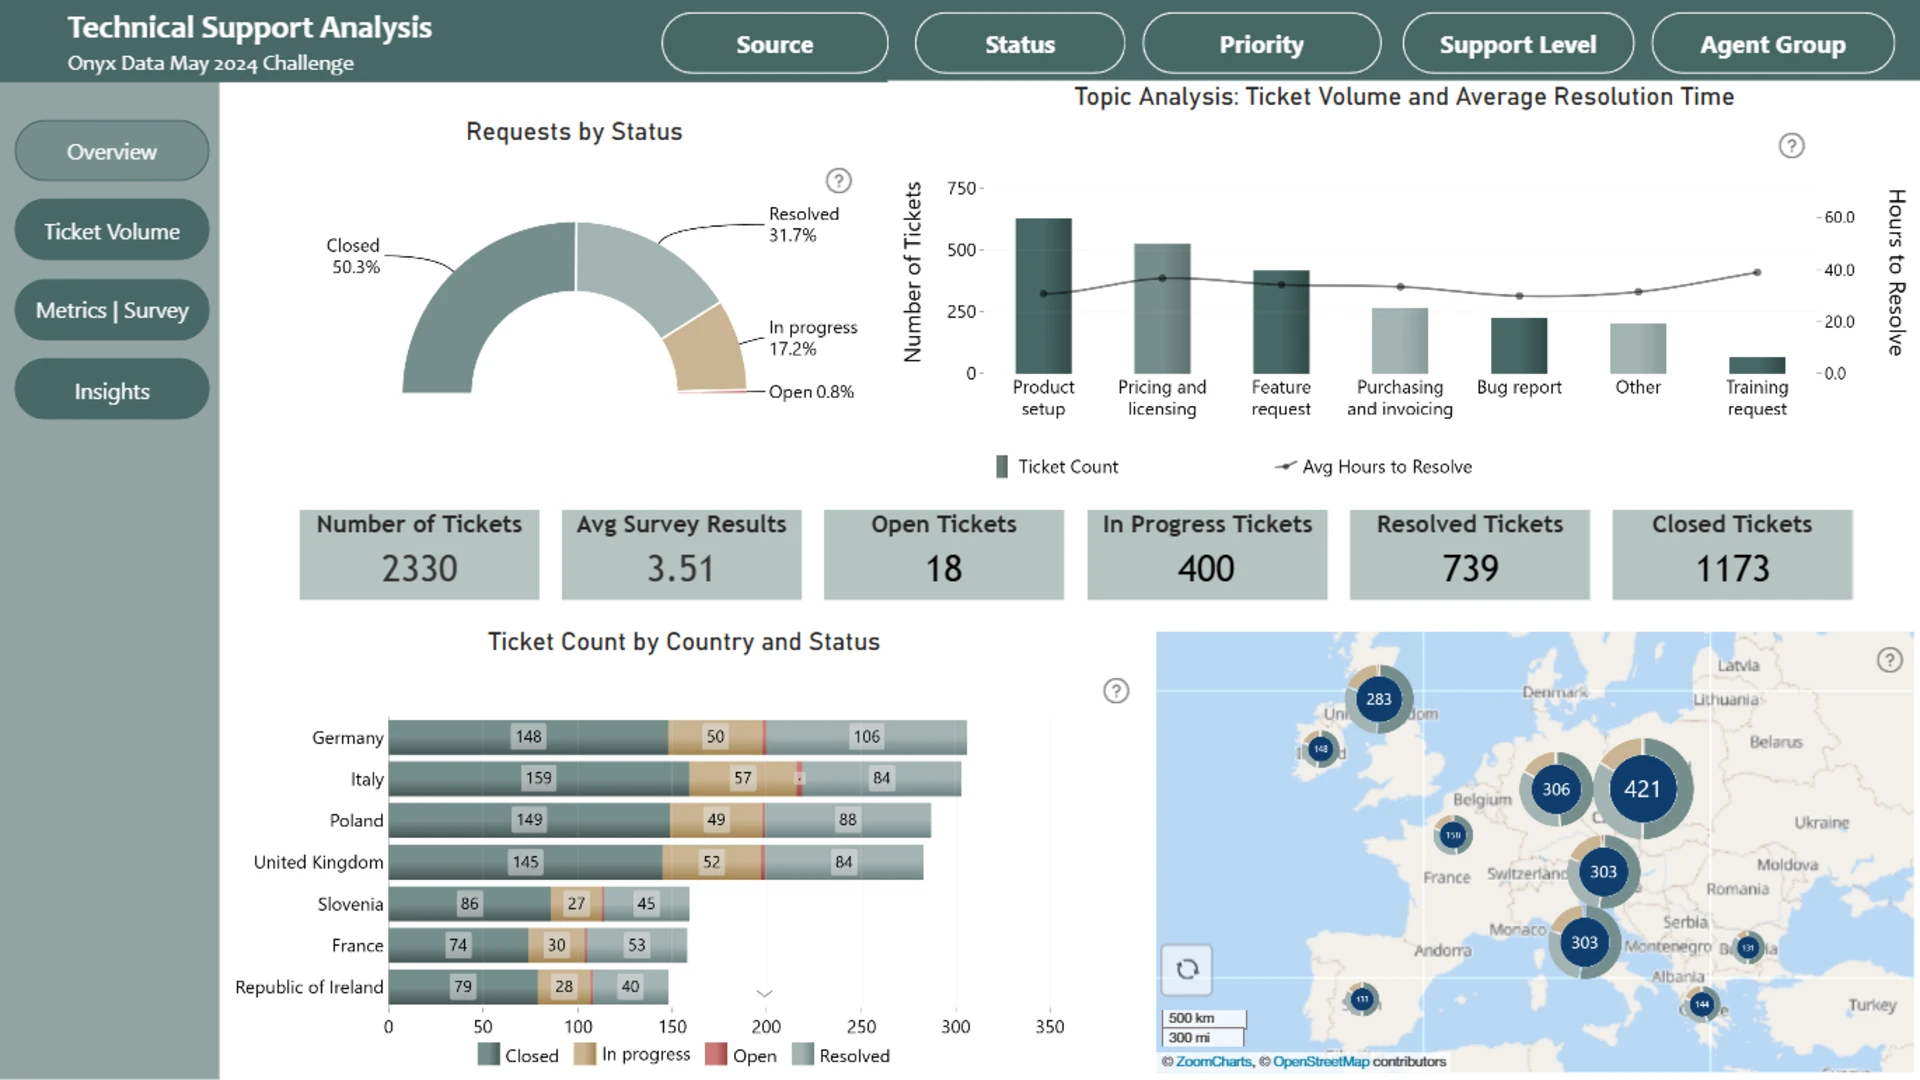Open the OpenStreetMap link

point(1320,1062)
